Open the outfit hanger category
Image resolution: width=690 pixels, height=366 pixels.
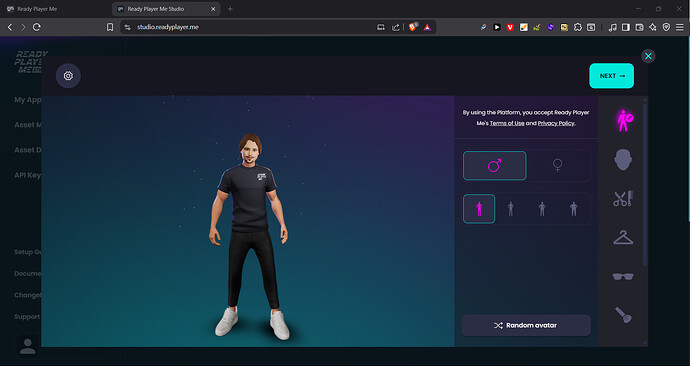pos(623,238)
